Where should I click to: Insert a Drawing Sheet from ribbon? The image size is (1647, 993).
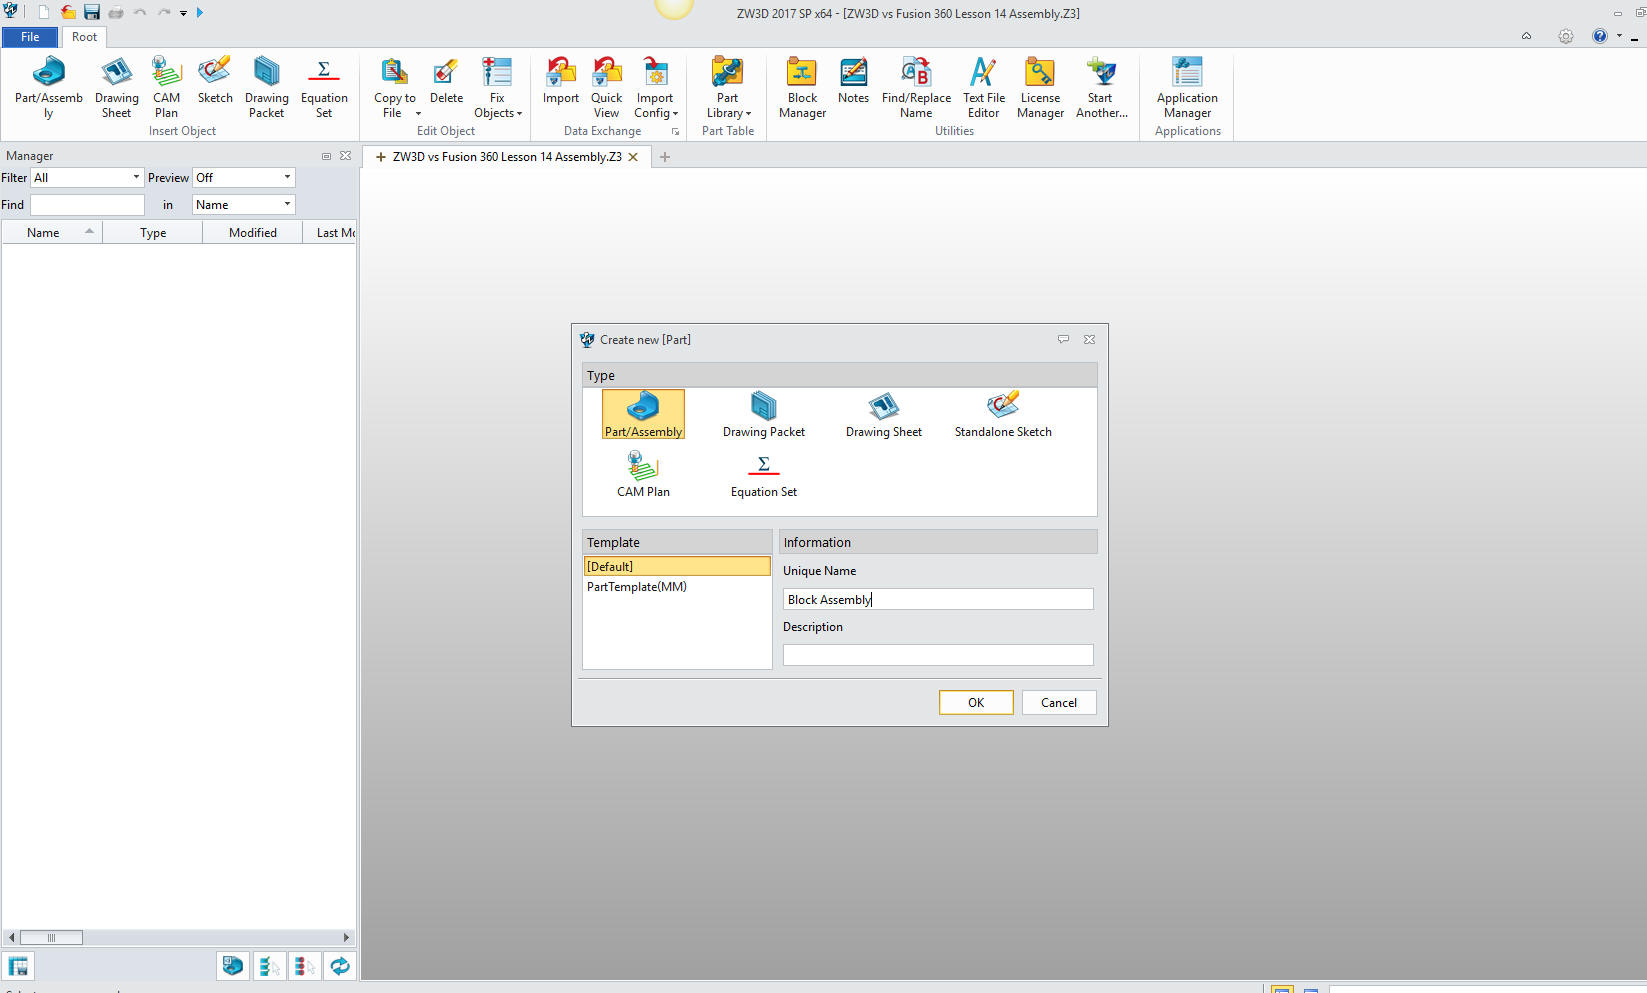(x=116, y=87)
